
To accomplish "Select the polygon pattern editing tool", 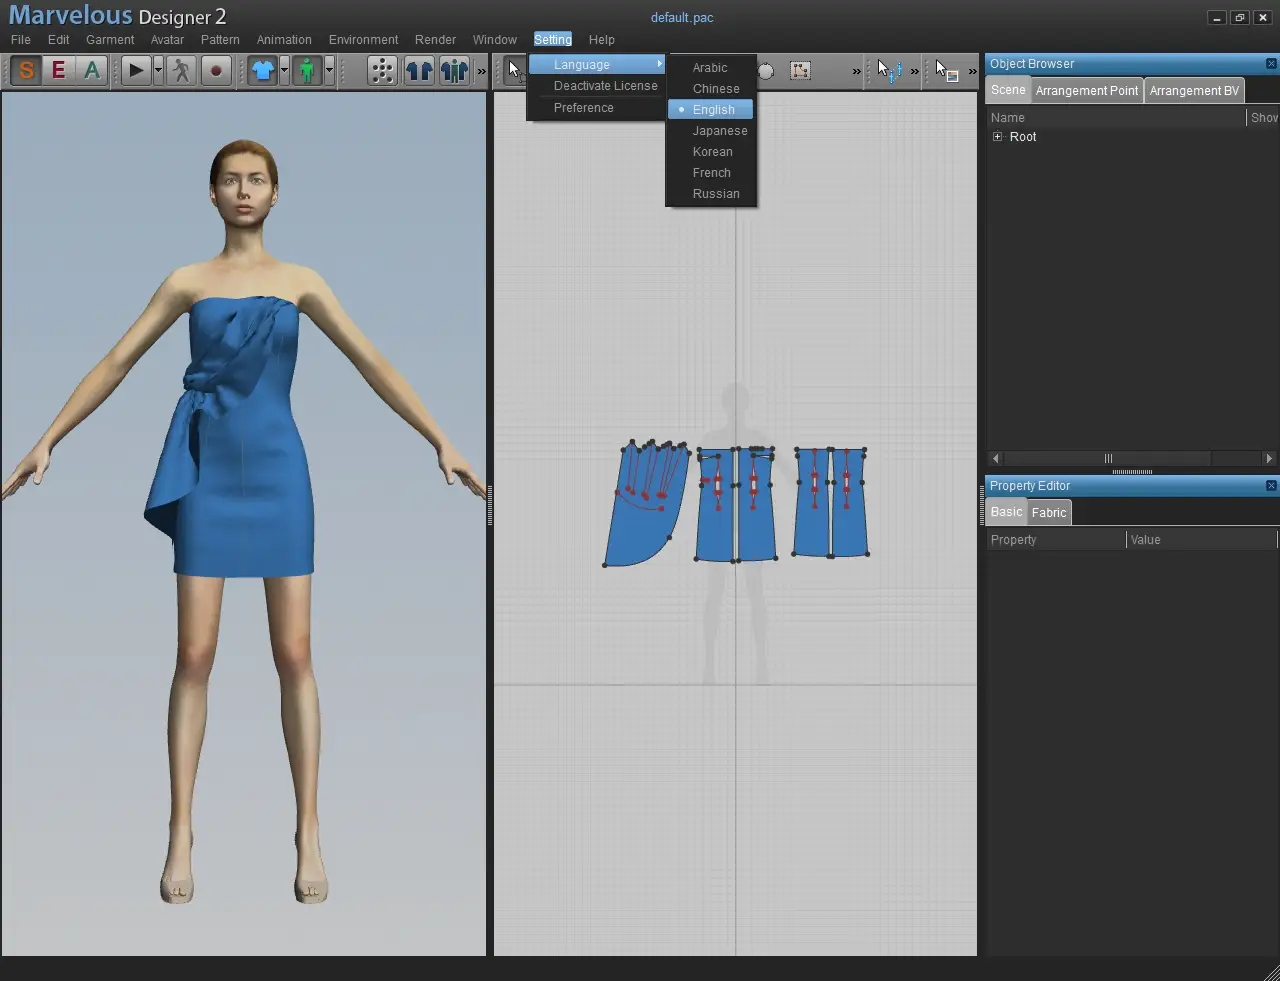I will [800, 70].
